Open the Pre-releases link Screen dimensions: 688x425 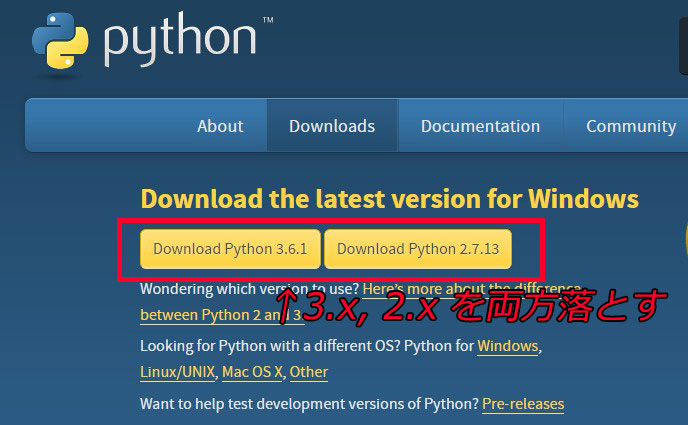(523, 404)
